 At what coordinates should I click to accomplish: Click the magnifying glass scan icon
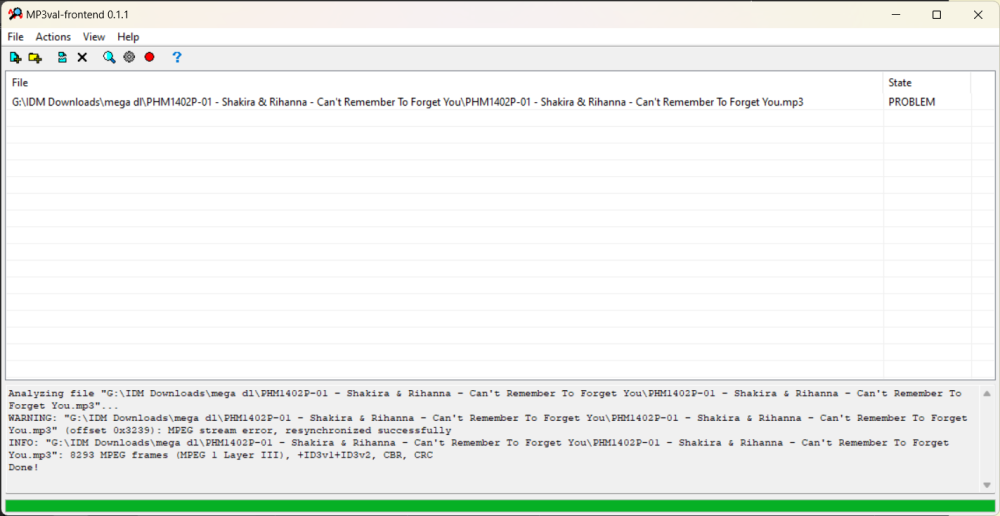[109, 58]
